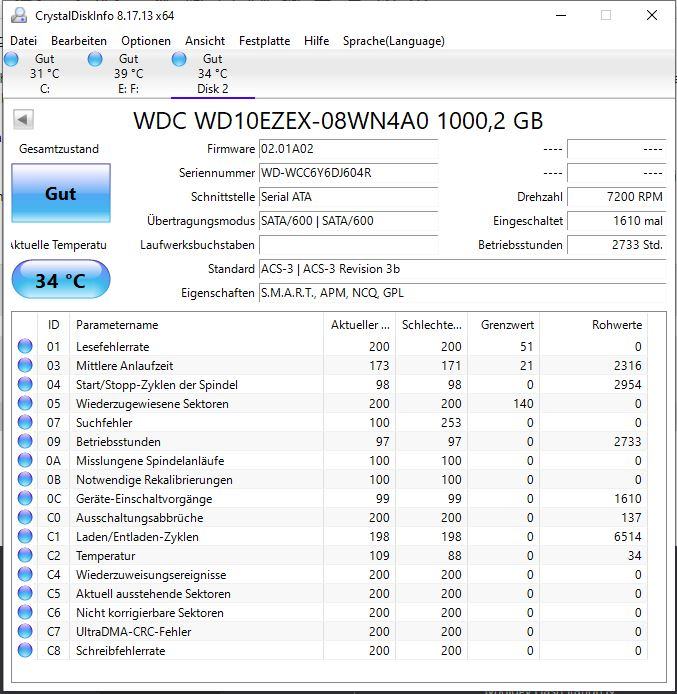Select the C: drive status orb
677x694 pixels.
pos(11,59)
